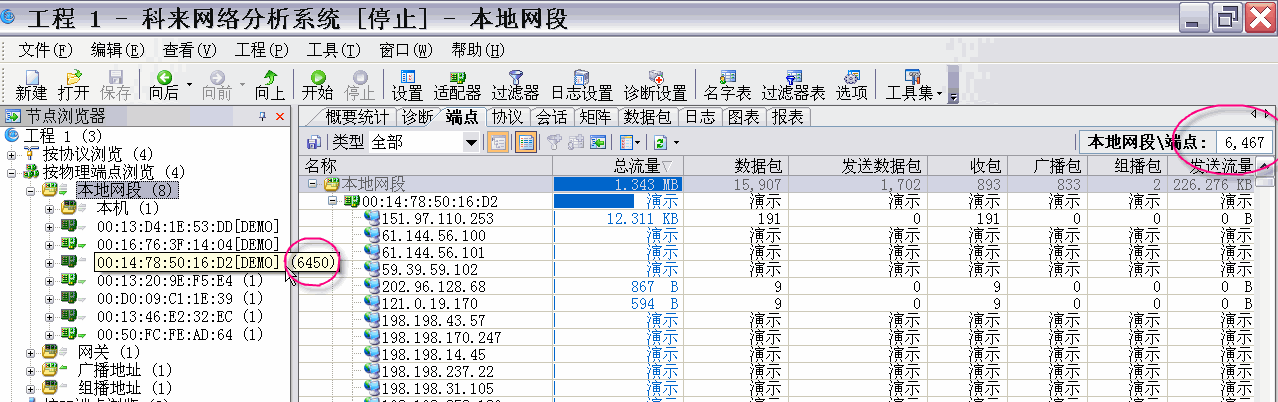Open the 适配器 (Adapter) toolbar icon

pos(459,84)
